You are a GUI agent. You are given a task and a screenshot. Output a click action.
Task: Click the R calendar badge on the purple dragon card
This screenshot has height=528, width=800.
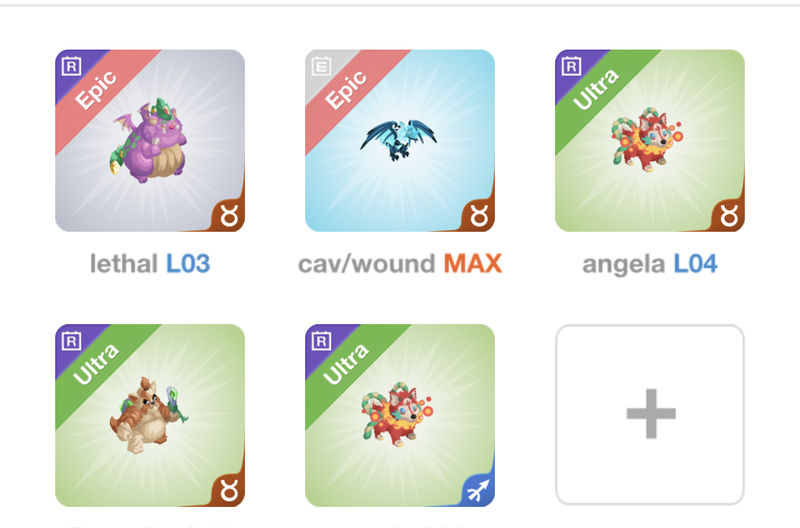pos(71,66)
